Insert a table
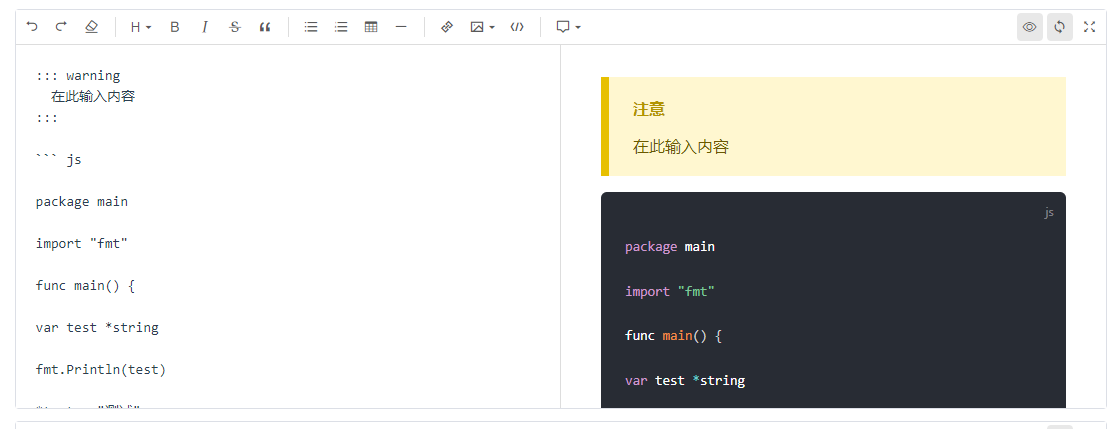The width and height of the screenshot is (1113, 429). pos(371,27)
